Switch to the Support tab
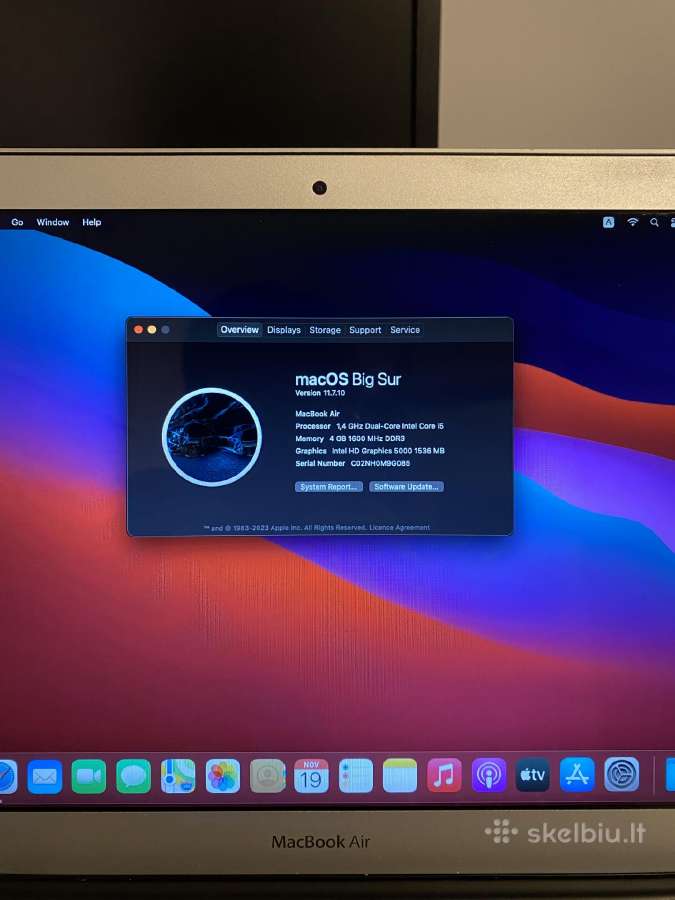675x900 pixels. (365, 330)
